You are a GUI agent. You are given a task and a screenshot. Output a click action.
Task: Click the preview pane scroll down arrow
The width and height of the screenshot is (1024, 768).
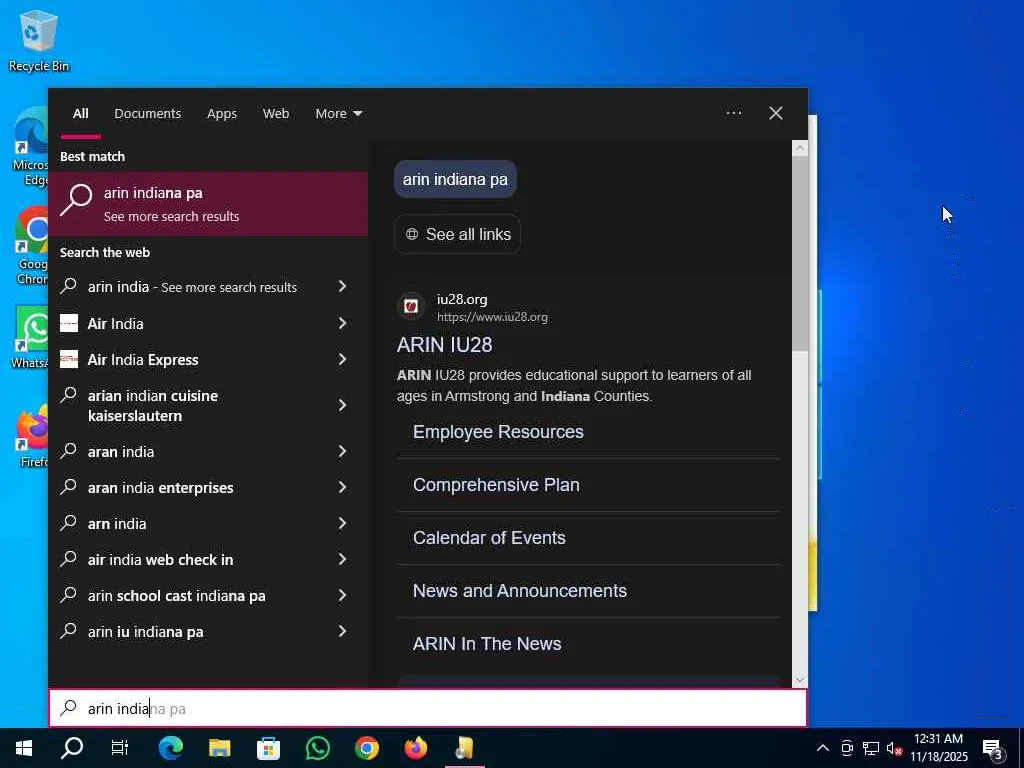800,680
